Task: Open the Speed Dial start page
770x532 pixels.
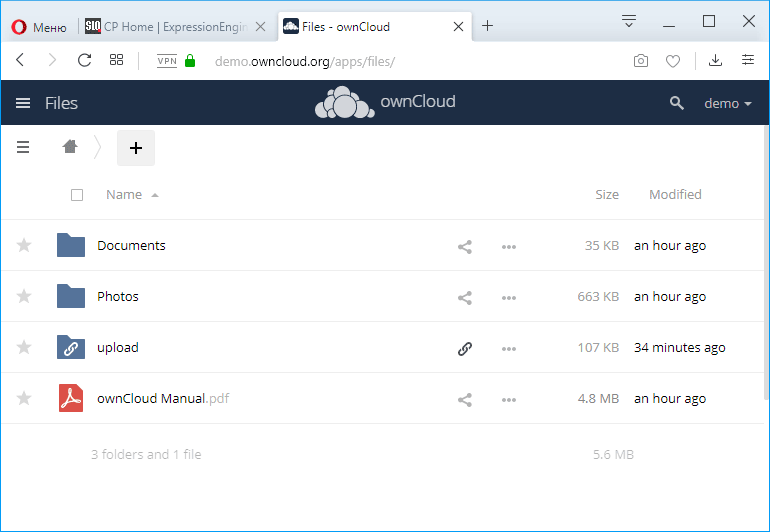Action: click(x=116, y=60)
